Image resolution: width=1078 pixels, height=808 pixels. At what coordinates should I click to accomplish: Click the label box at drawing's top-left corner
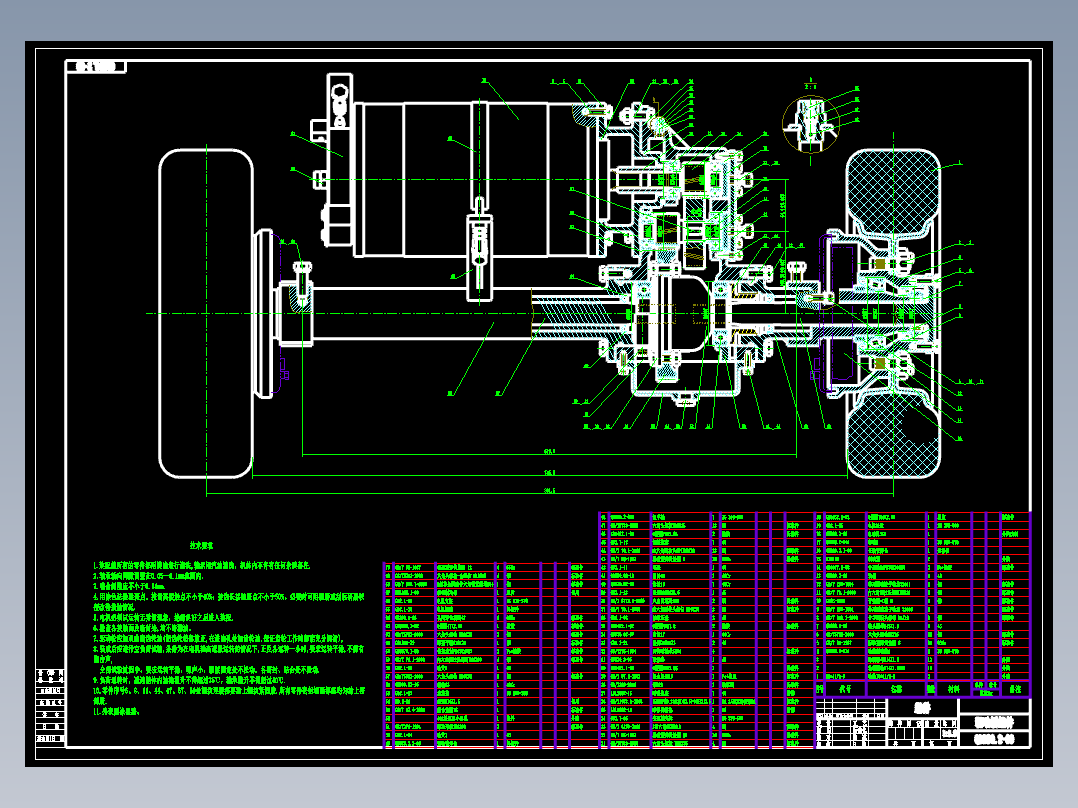click(x=96, y=67)
